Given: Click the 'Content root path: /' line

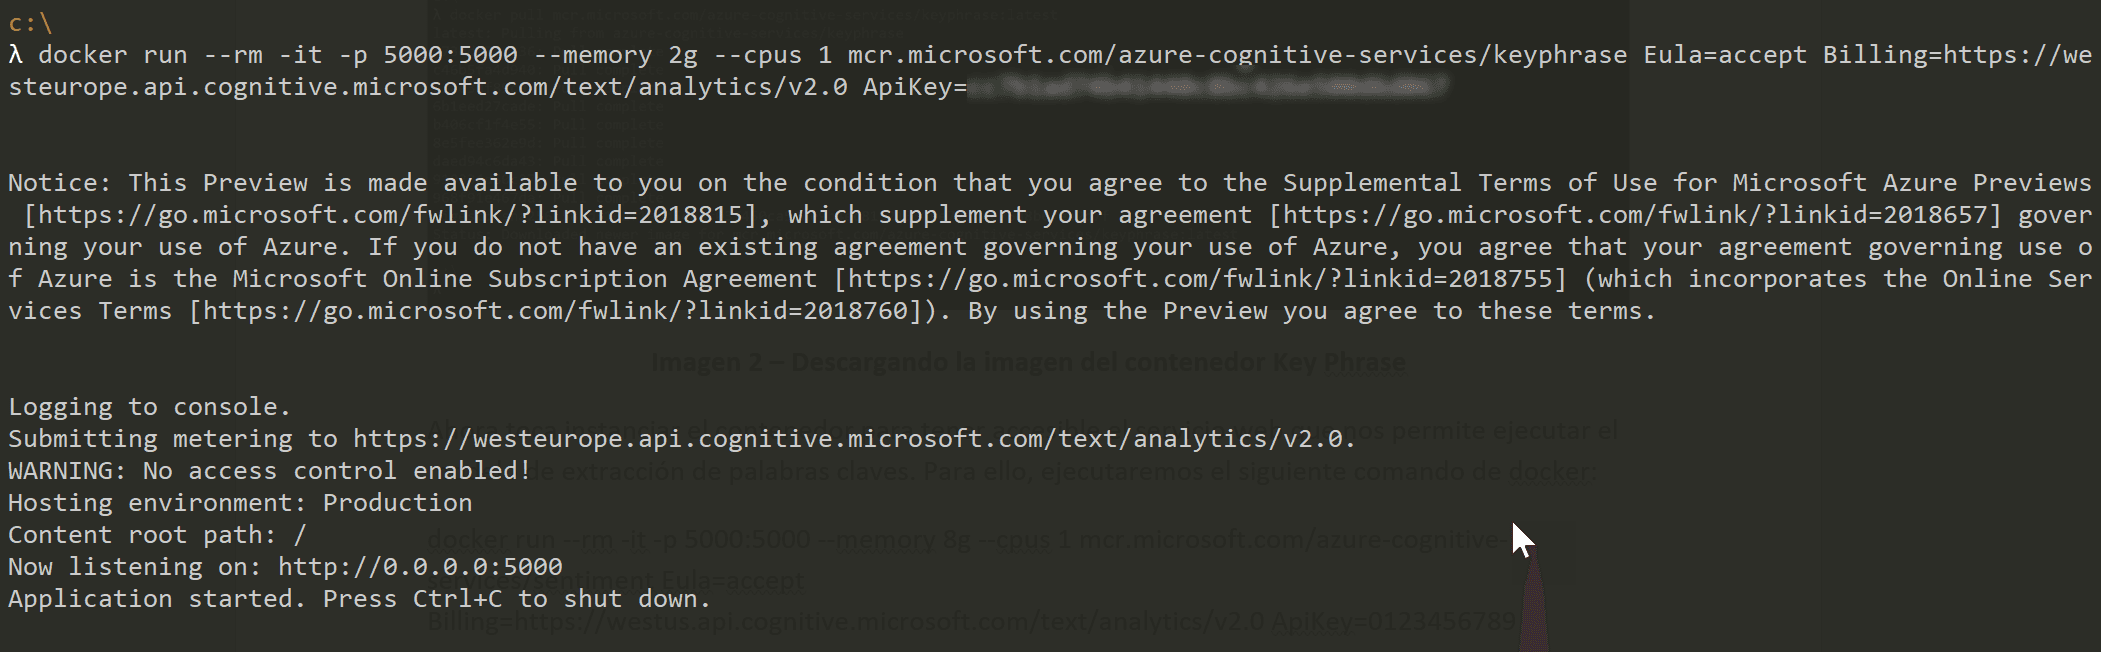Looking at the screenshot, I should coord(157,535).
